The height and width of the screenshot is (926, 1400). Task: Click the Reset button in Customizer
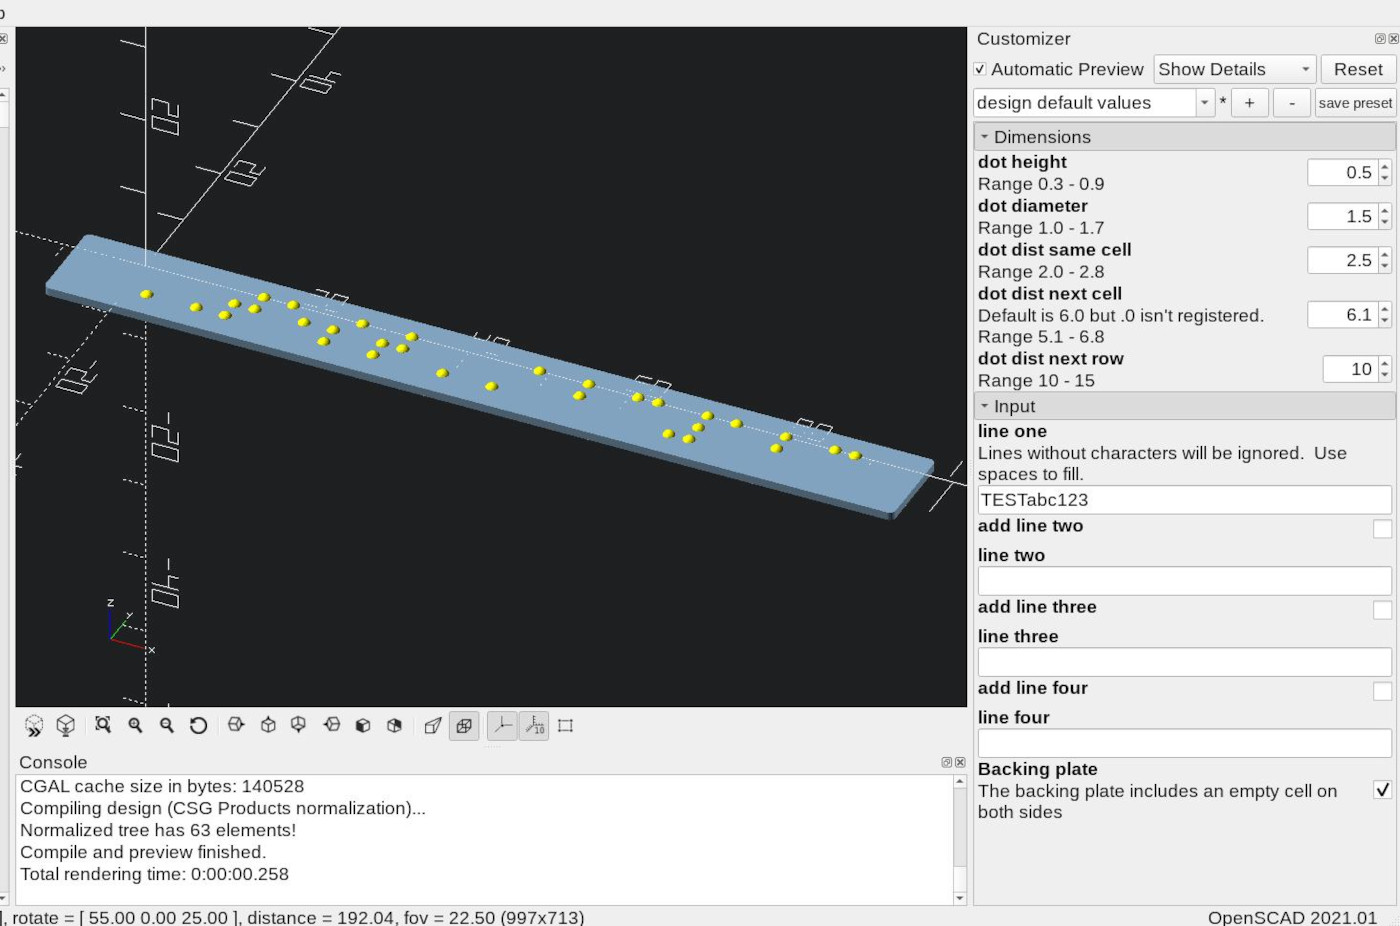1357,69
